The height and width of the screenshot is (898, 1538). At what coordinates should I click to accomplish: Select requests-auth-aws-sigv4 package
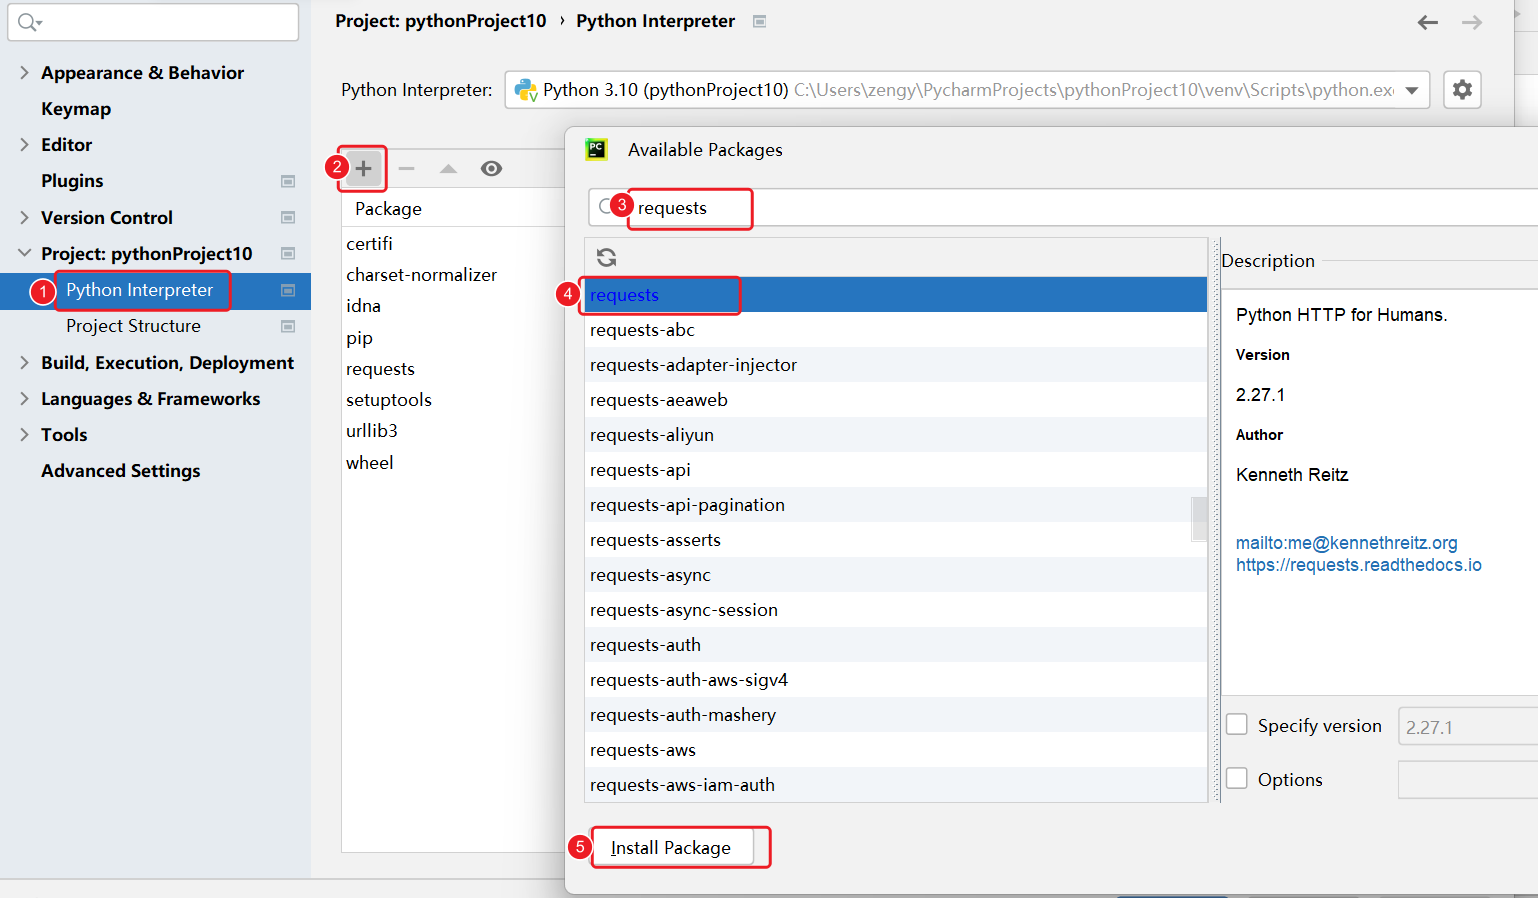pyautogui.click(x=895, y=680)
